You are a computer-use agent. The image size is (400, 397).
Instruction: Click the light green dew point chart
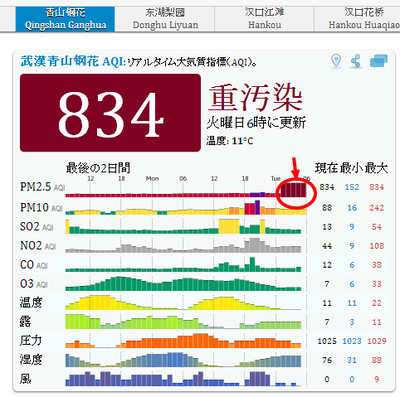(x=183, y=321)
